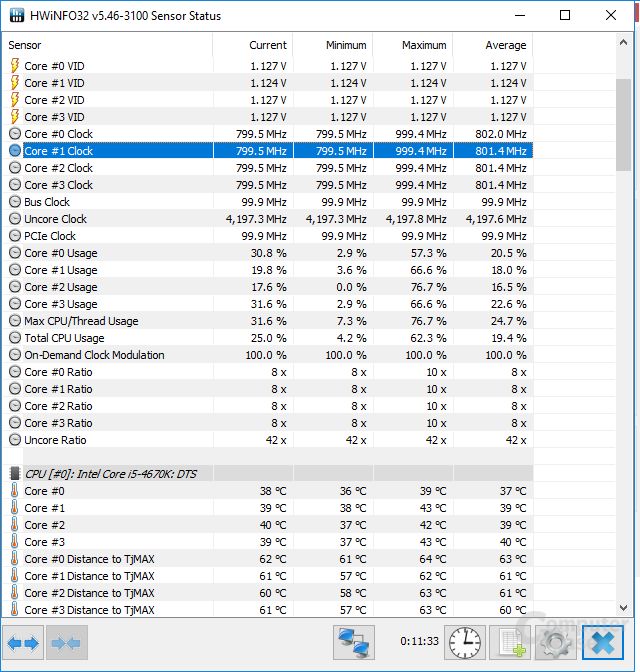Screen dimensions: 640x672
Task: Click the lightning icon beside Core #3 VID
Action: [x=15, y=117]
